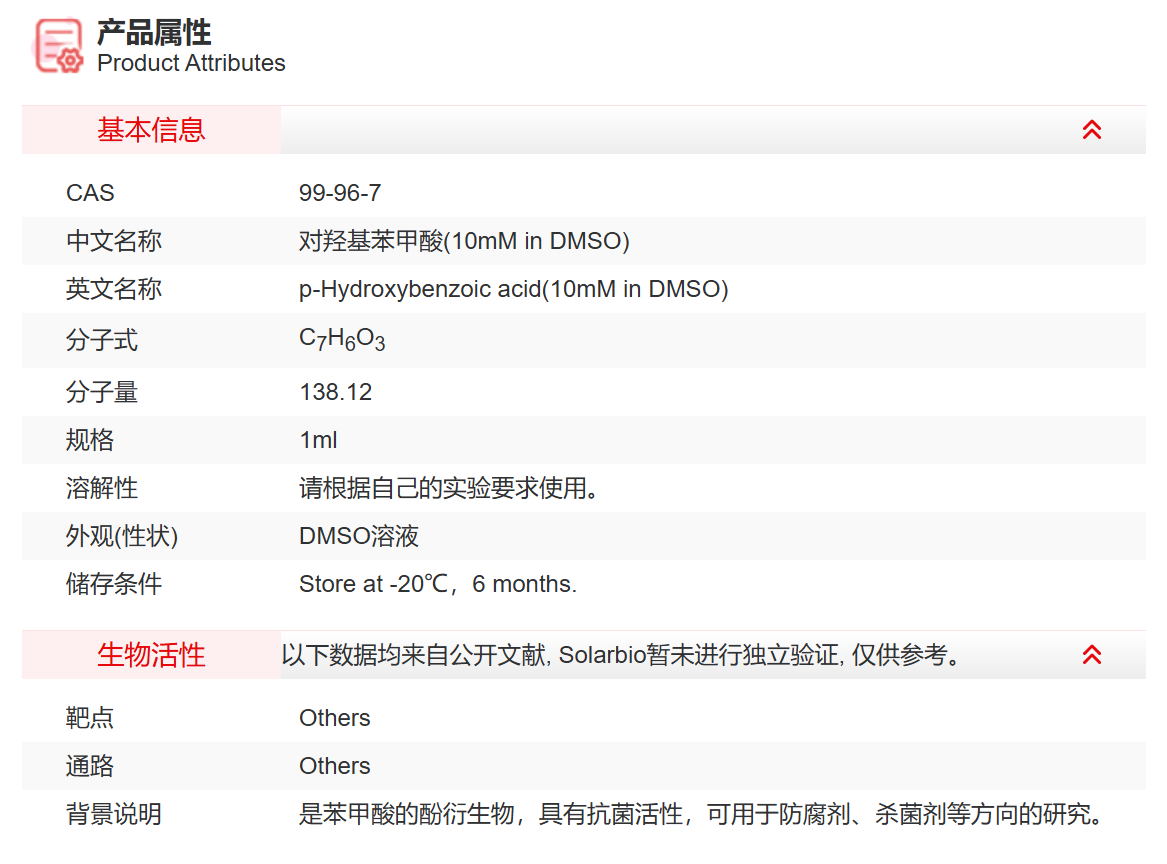Viewport: 1167px width, 864px height.
Task: Click the English name p-Hydroxybenzoic acid
Action: [513, 289]
